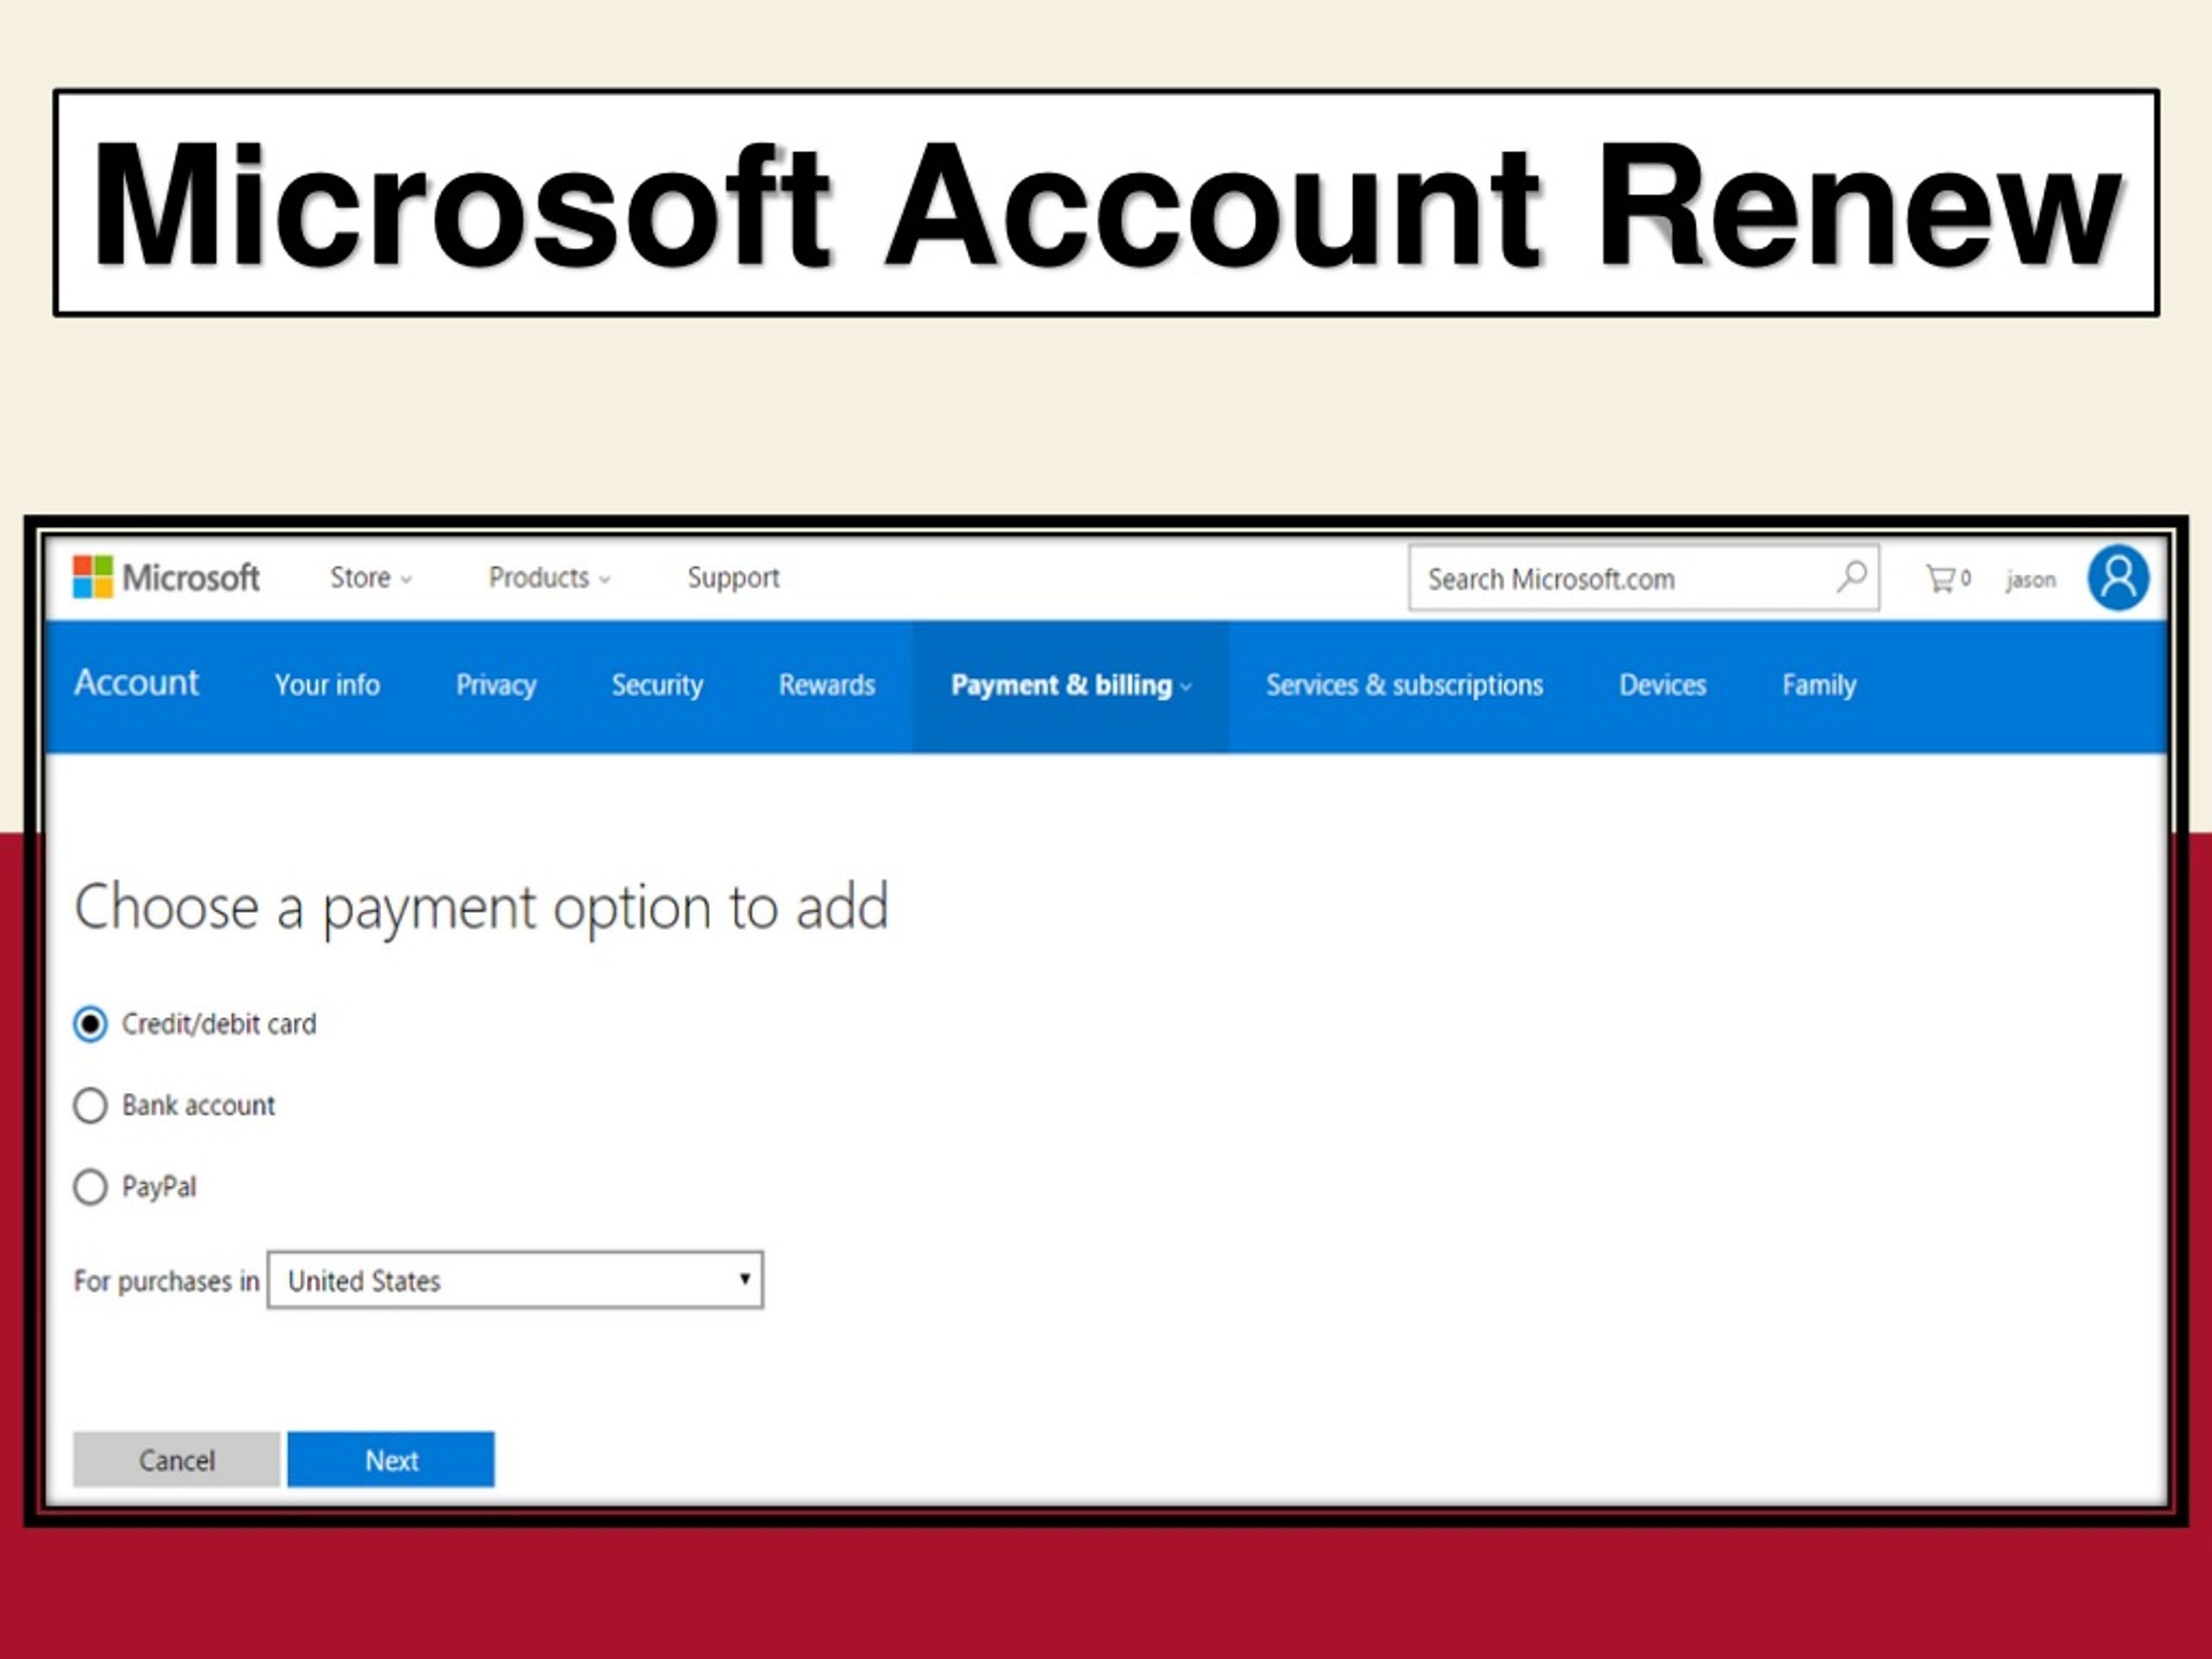Image resolution: width=2212 pixels, height=1659 pixels.
Task: Select the Bank account radio button
Action: [90, 1105]
